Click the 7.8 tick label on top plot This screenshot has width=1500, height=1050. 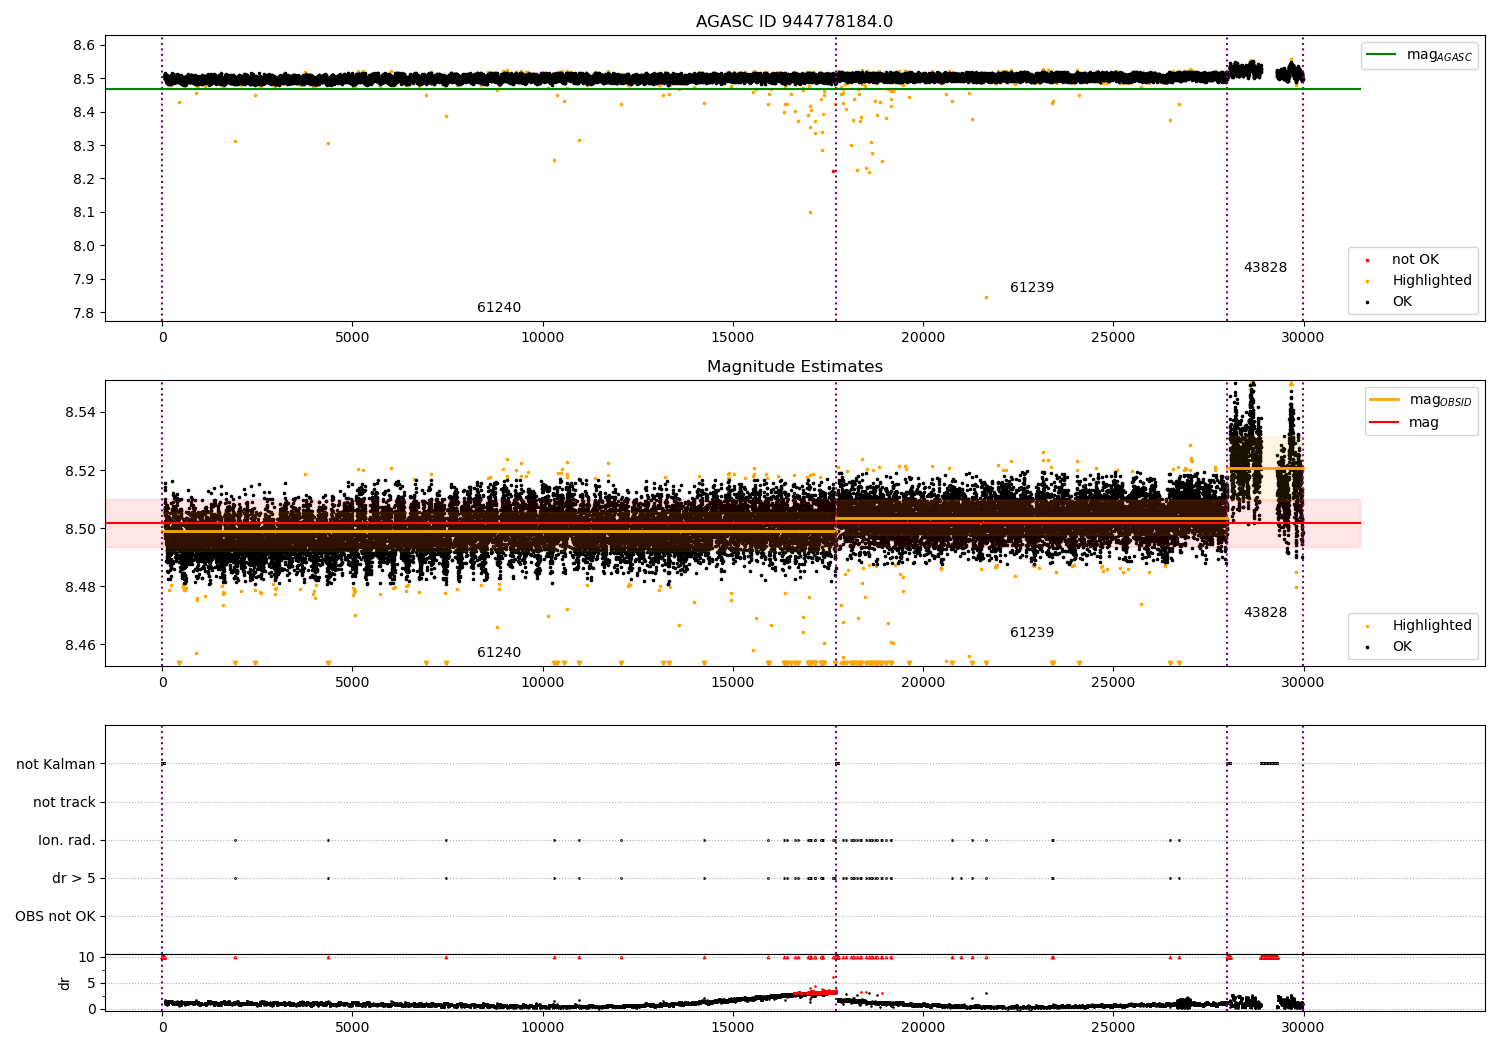coord(83,313)
